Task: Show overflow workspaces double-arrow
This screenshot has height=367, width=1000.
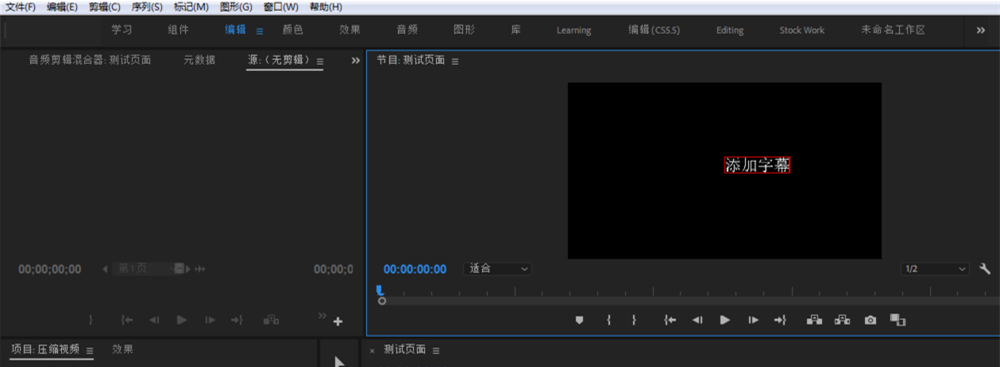Action: click(x=981, y=30)
